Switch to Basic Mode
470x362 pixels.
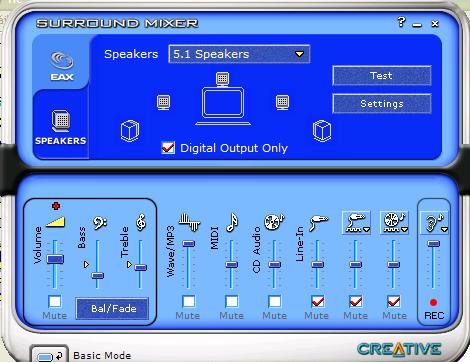click(x=49, y=355)
